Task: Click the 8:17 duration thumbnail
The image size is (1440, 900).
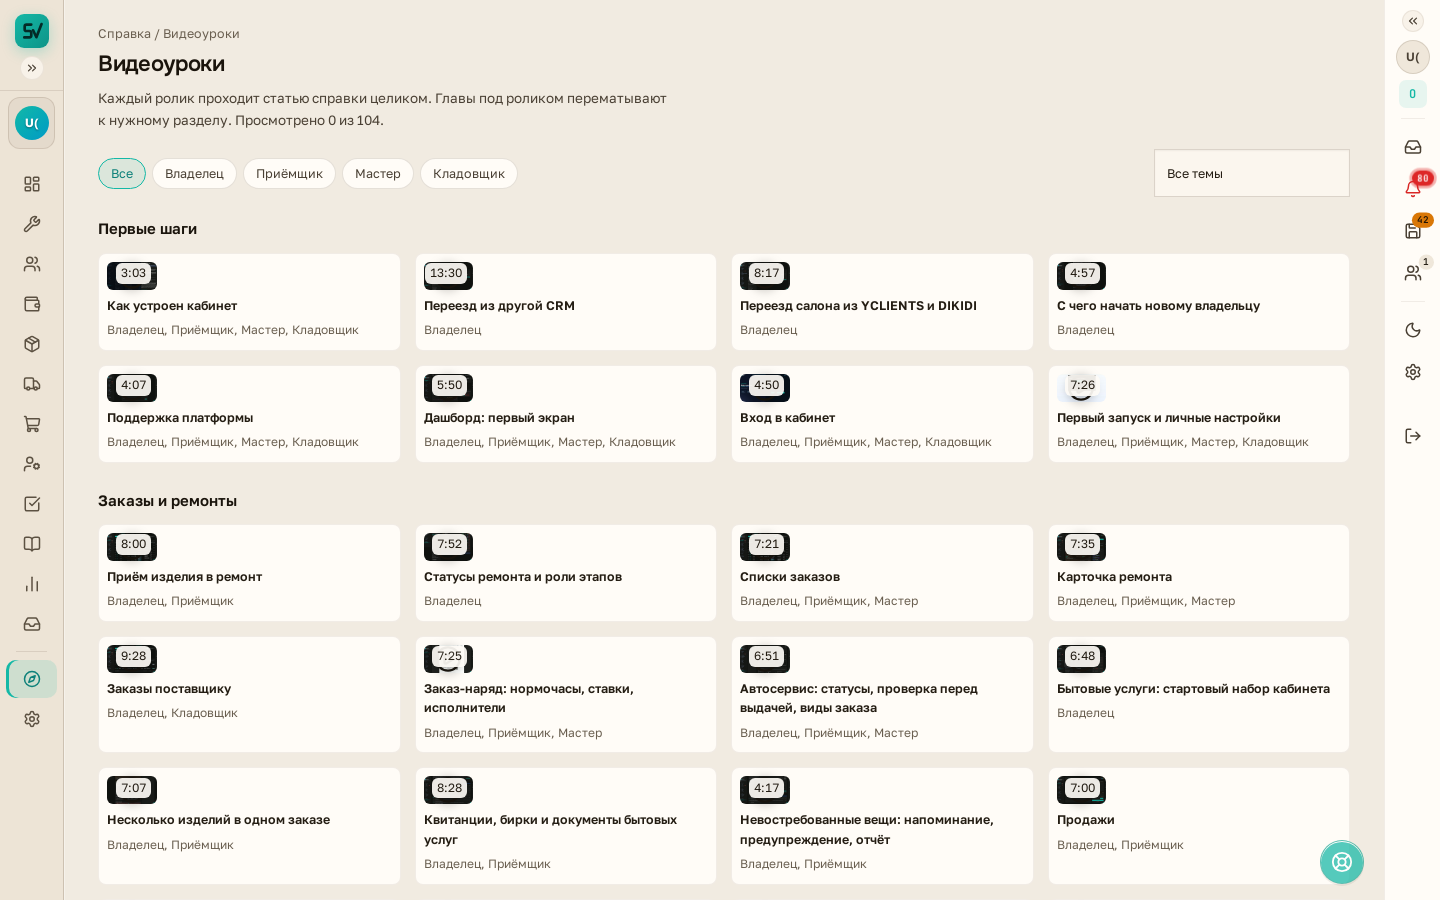Action: coord(765,275)
